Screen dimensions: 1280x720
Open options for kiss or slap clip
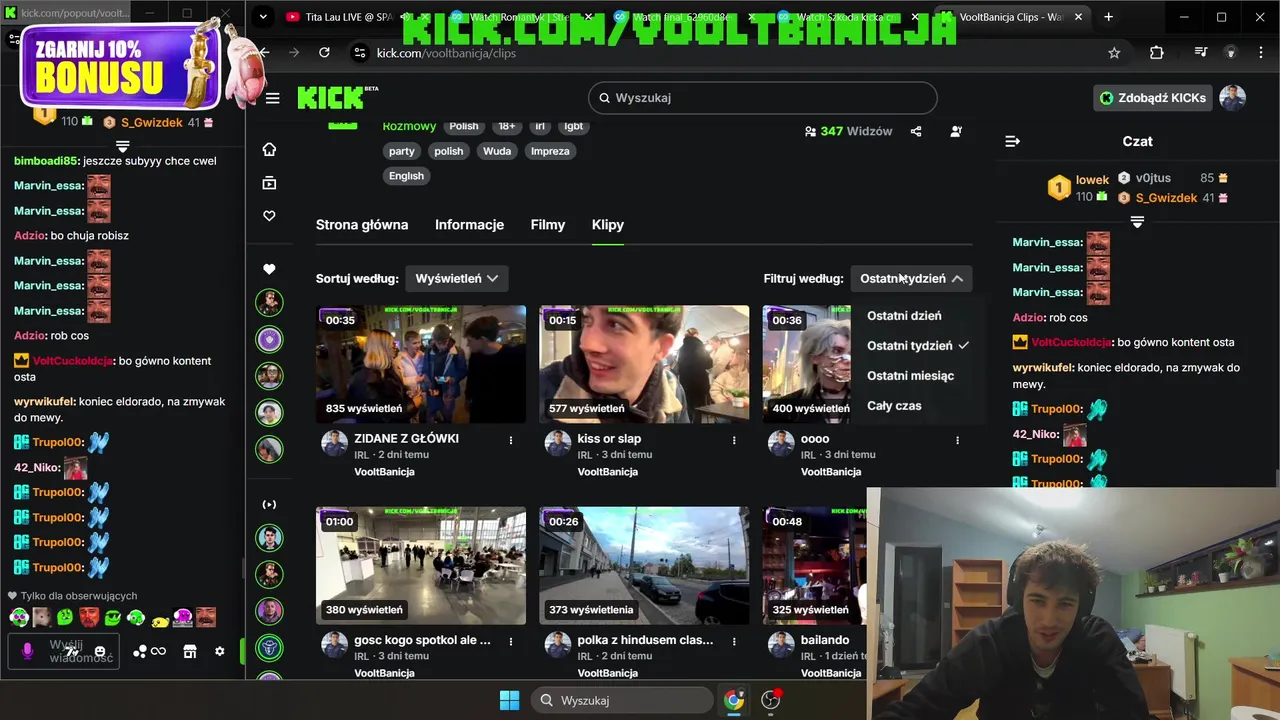tap(734, 440)
